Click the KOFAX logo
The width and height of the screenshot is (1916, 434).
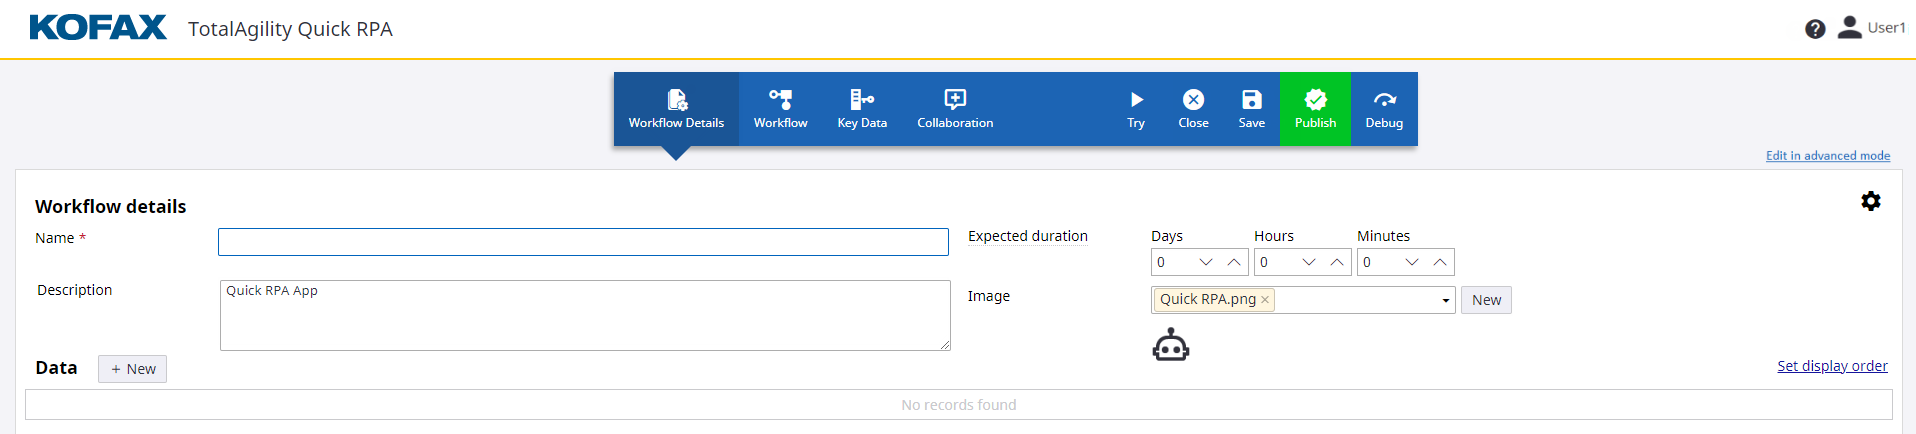98,27
